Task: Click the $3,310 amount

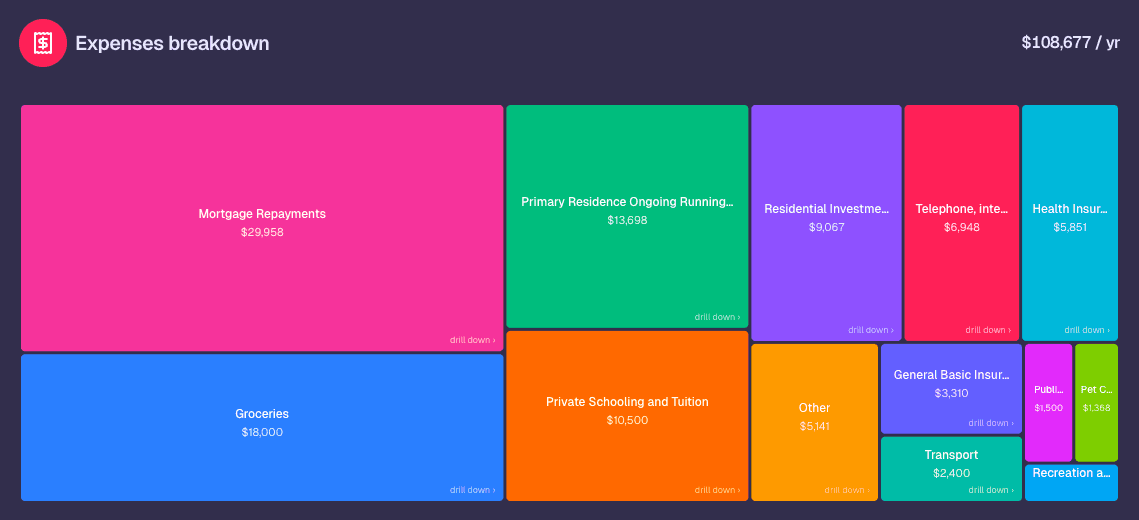Action: tap(952, 393)
